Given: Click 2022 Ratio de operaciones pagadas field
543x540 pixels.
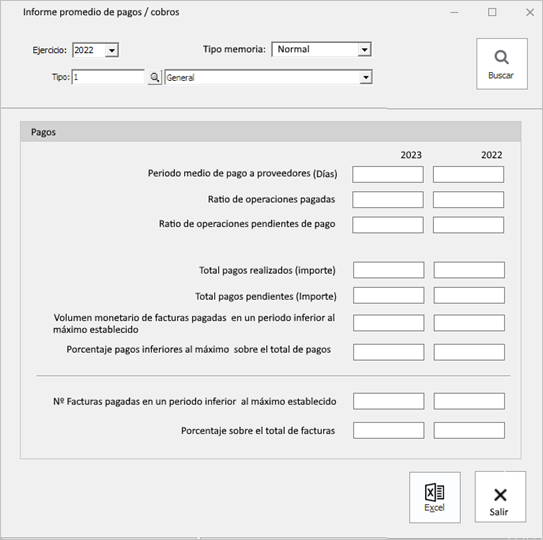Looking at the screenshot, I should click(468, 200).
